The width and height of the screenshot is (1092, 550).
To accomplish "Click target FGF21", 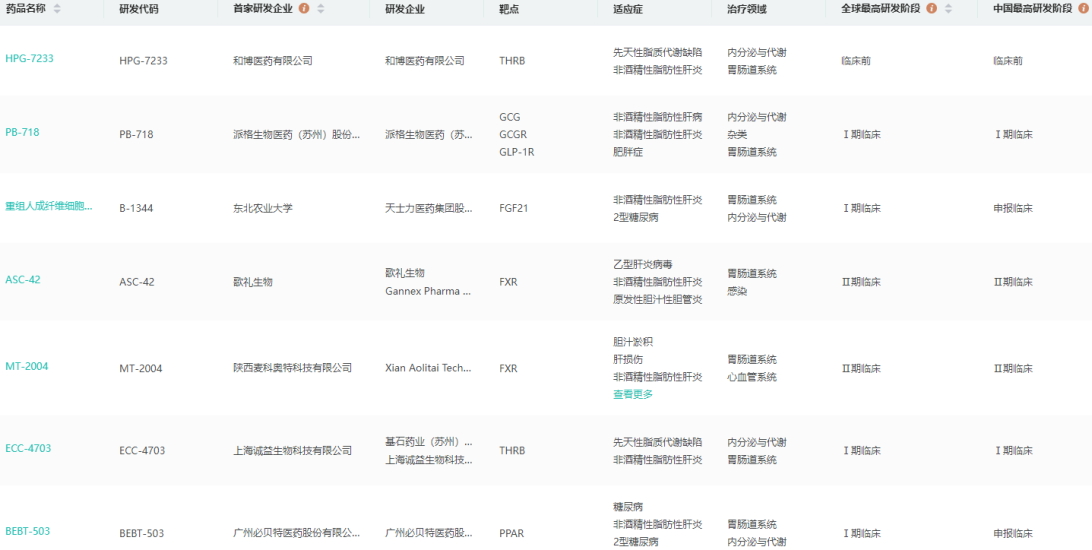I will click(x=514, y=208).
